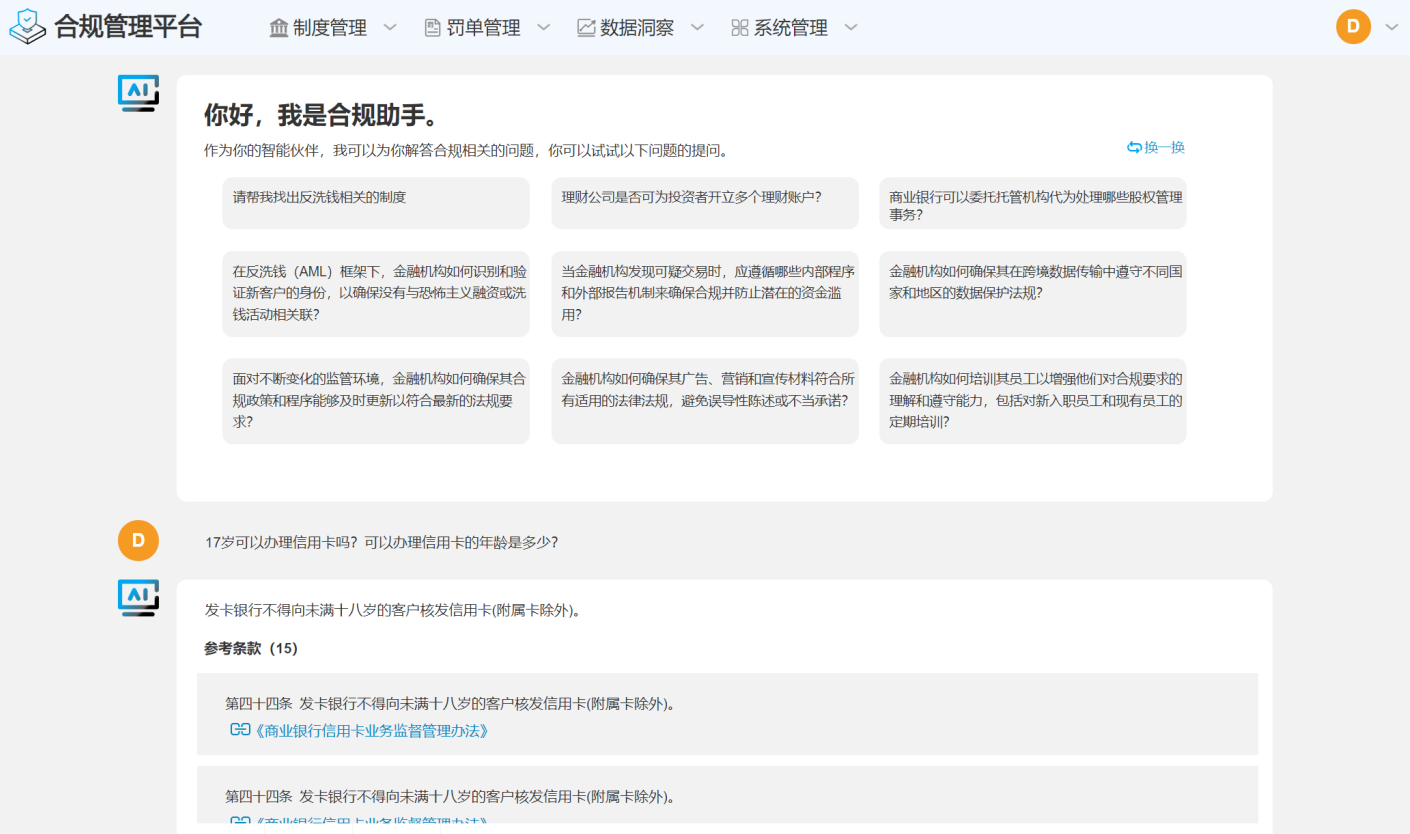The height and width of the screenshot is (834, 1410).
Task: Open the first 《商业银行信用卡业务监督管理办法》 link
Action: [374, 731]
